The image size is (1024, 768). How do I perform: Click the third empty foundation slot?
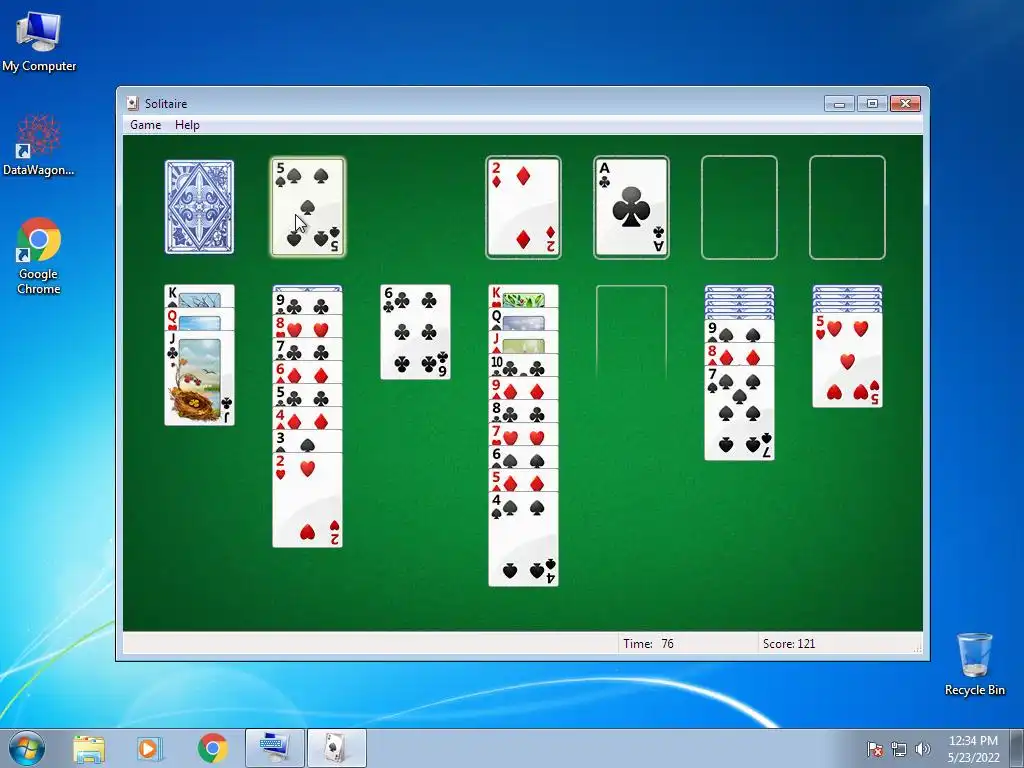pos(739,207)
